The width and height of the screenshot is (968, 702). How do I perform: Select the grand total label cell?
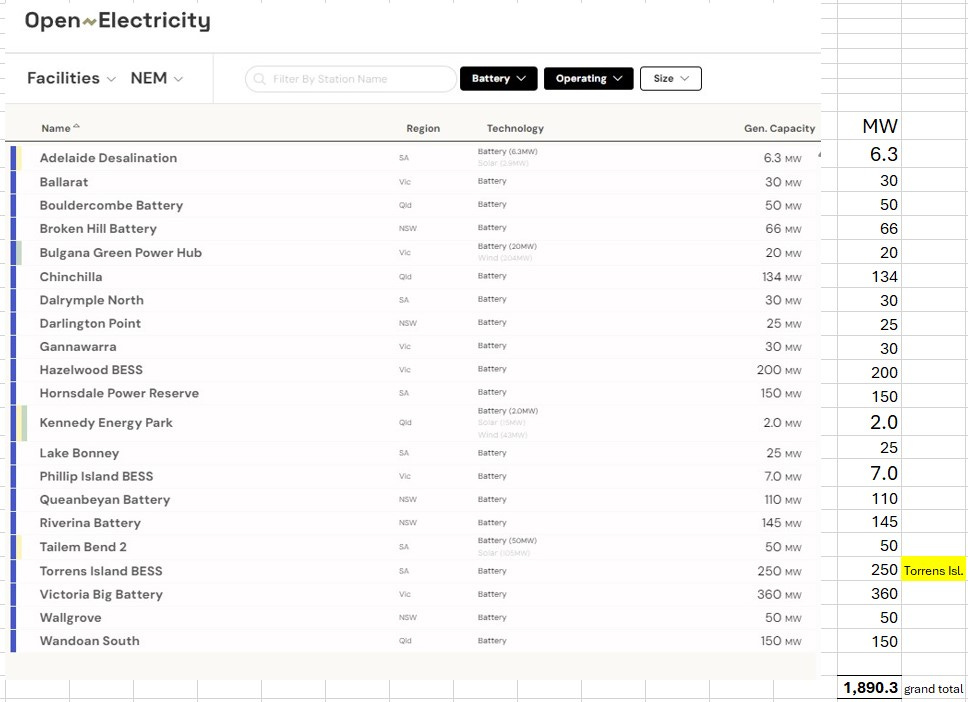[933, 689]
